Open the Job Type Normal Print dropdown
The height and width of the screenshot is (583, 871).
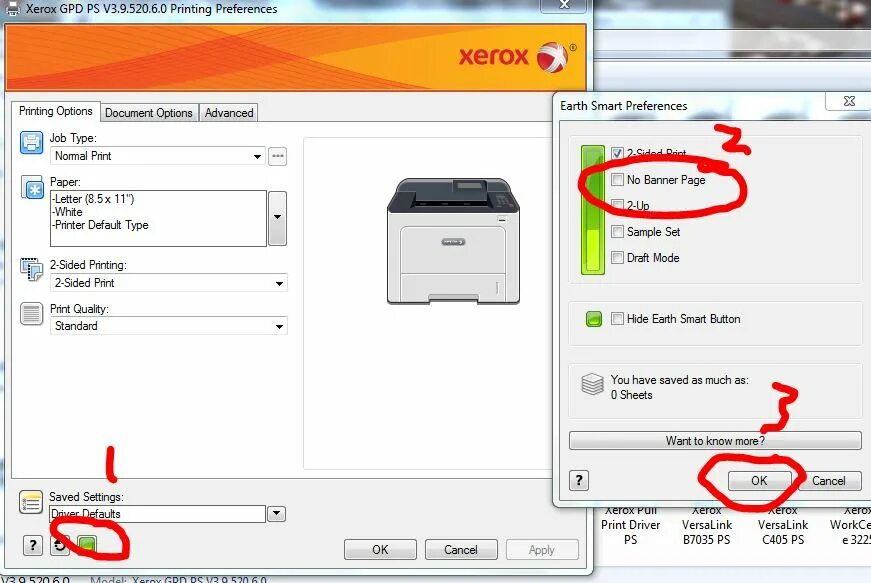157,156
